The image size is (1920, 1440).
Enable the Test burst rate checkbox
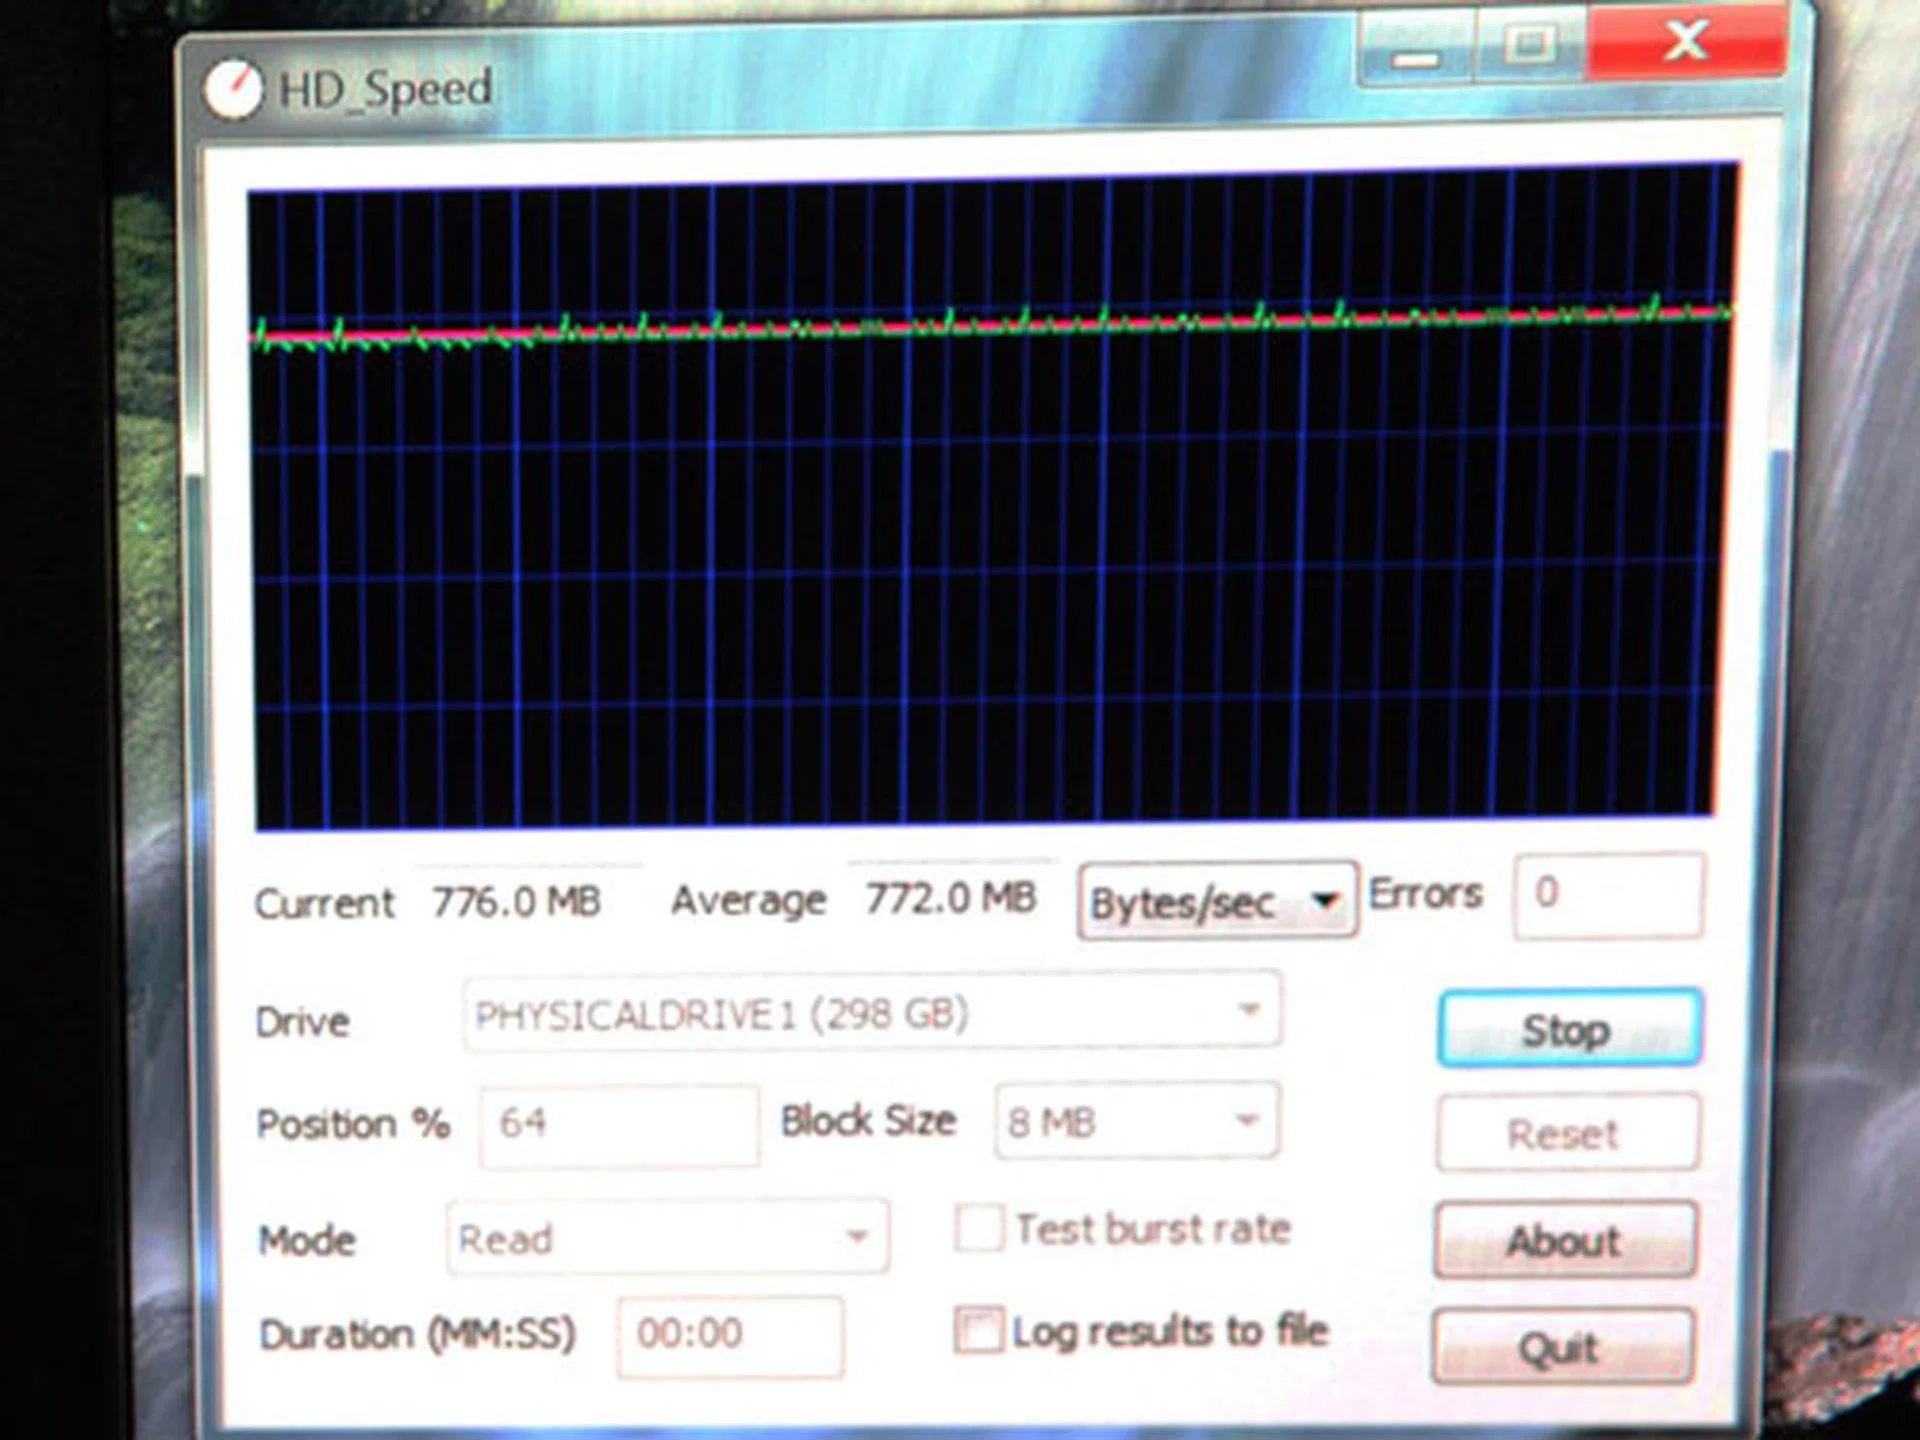(x=978, y=1228)
